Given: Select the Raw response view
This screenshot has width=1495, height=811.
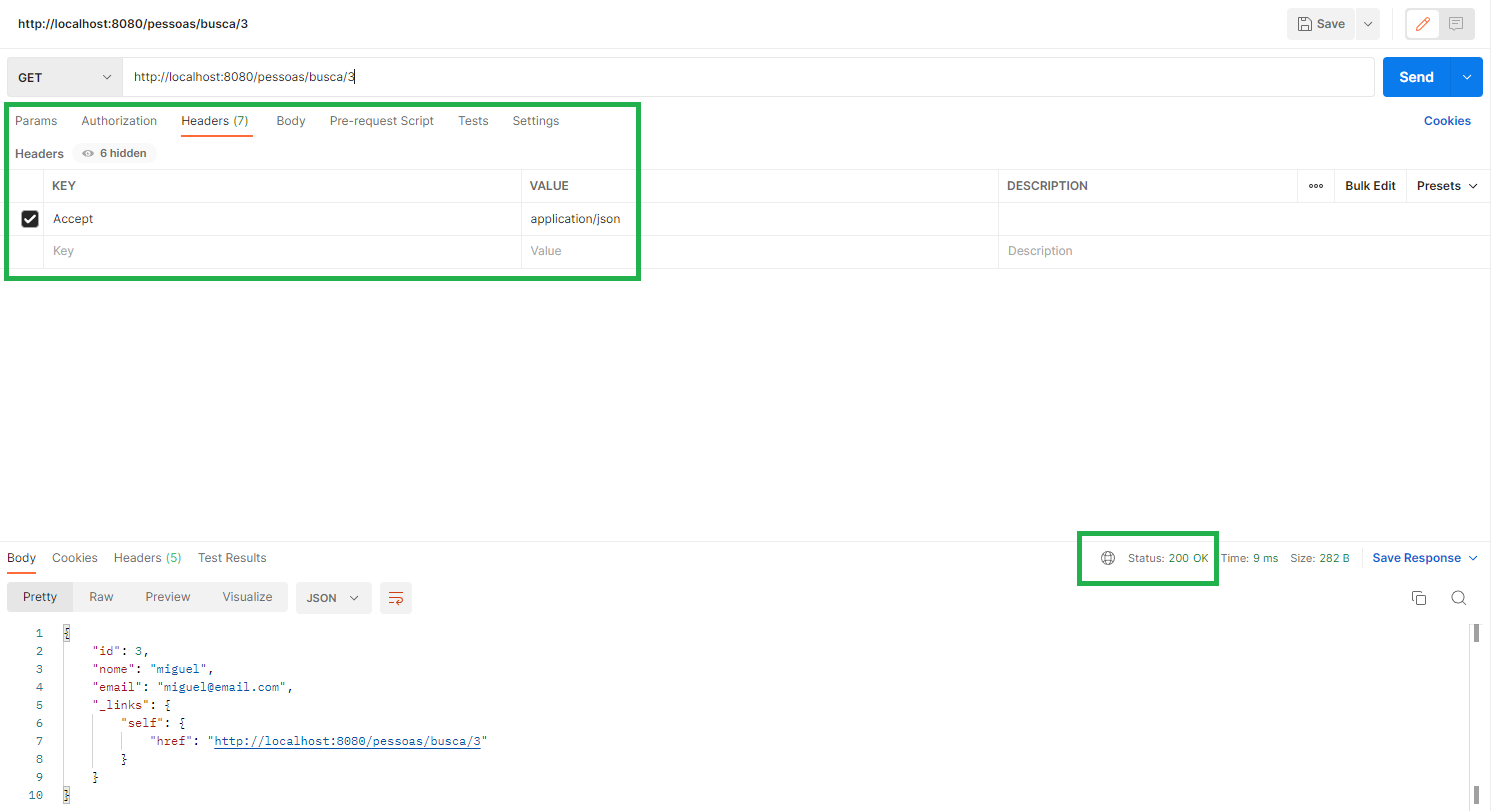Looking at the screenshot, I should pos(100,596).
